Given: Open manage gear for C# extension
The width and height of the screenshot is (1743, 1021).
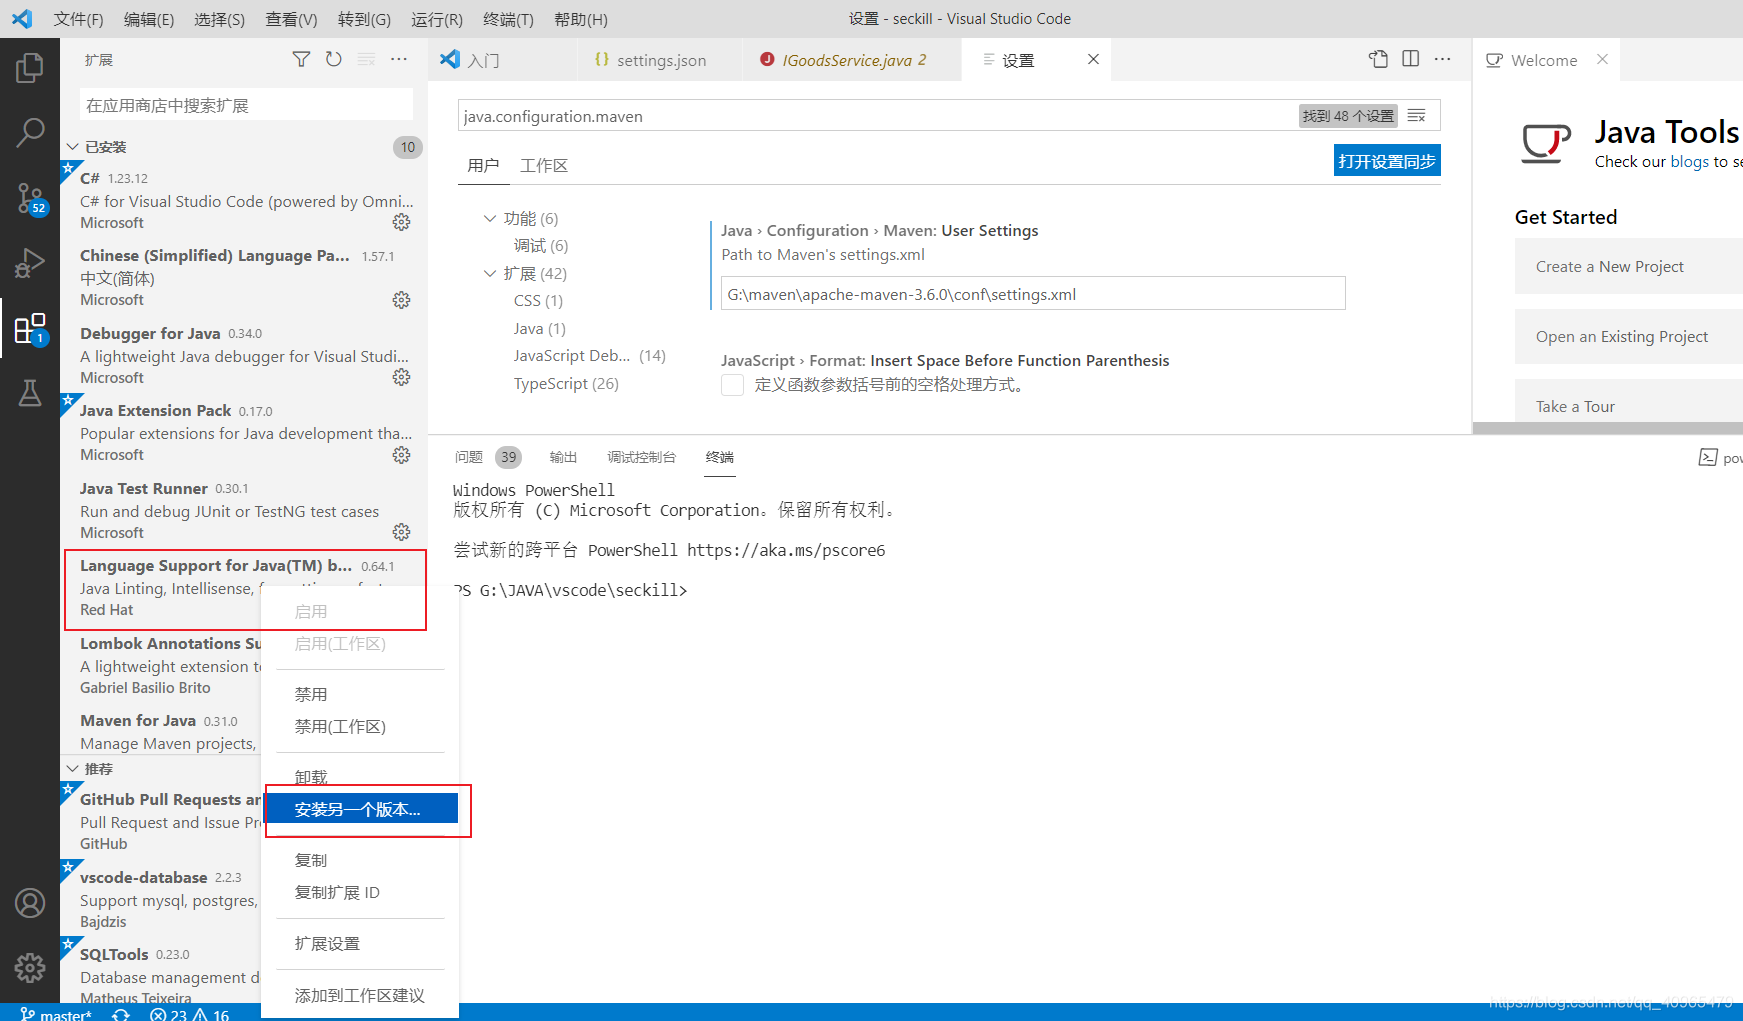Looking at the screenshot, I should coord(401,222).
